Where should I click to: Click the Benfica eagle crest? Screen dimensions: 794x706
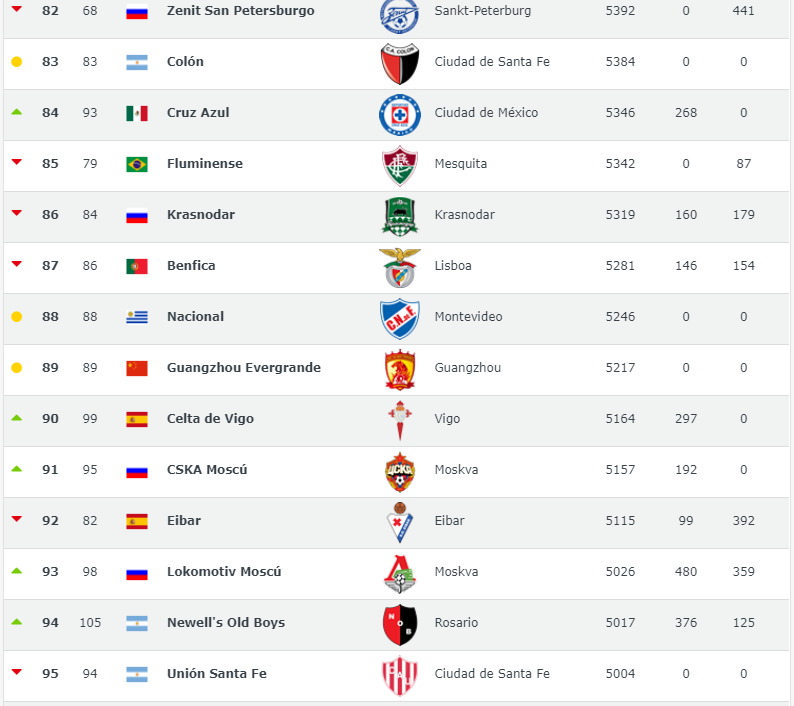[400, 268]
